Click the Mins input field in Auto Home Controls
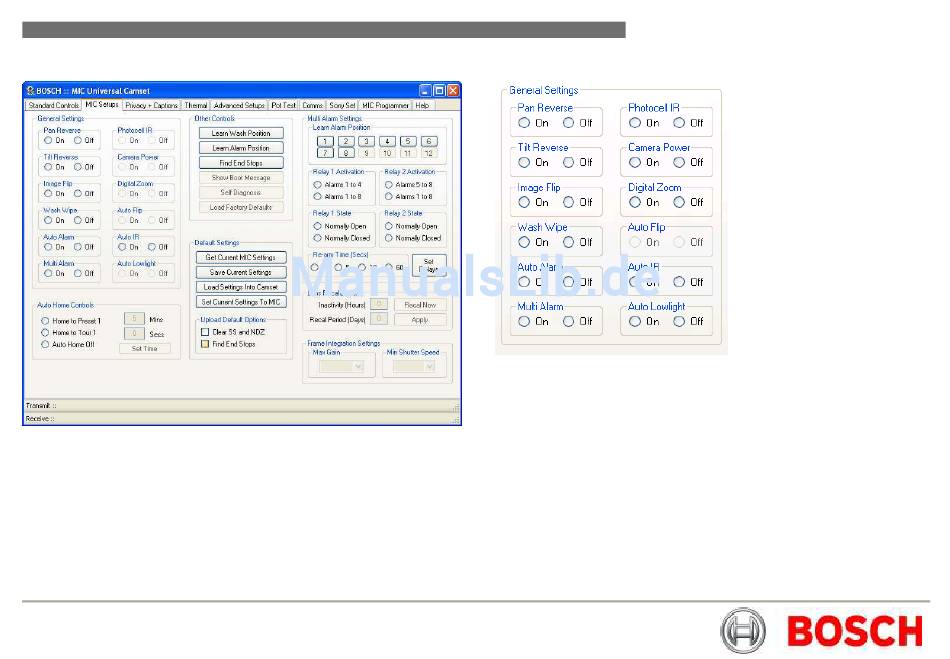This screenshot has width=950, height=659. click(134, 319)
